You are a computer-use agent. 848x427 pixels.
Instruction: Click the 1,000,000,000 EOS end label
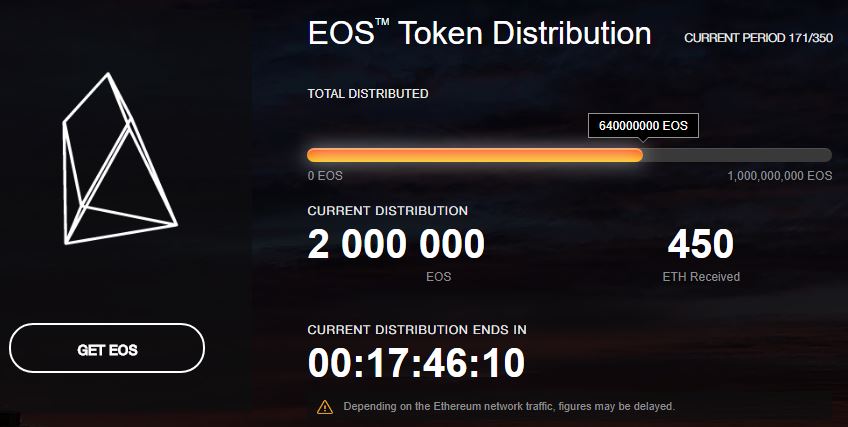[x=779, y=176]
